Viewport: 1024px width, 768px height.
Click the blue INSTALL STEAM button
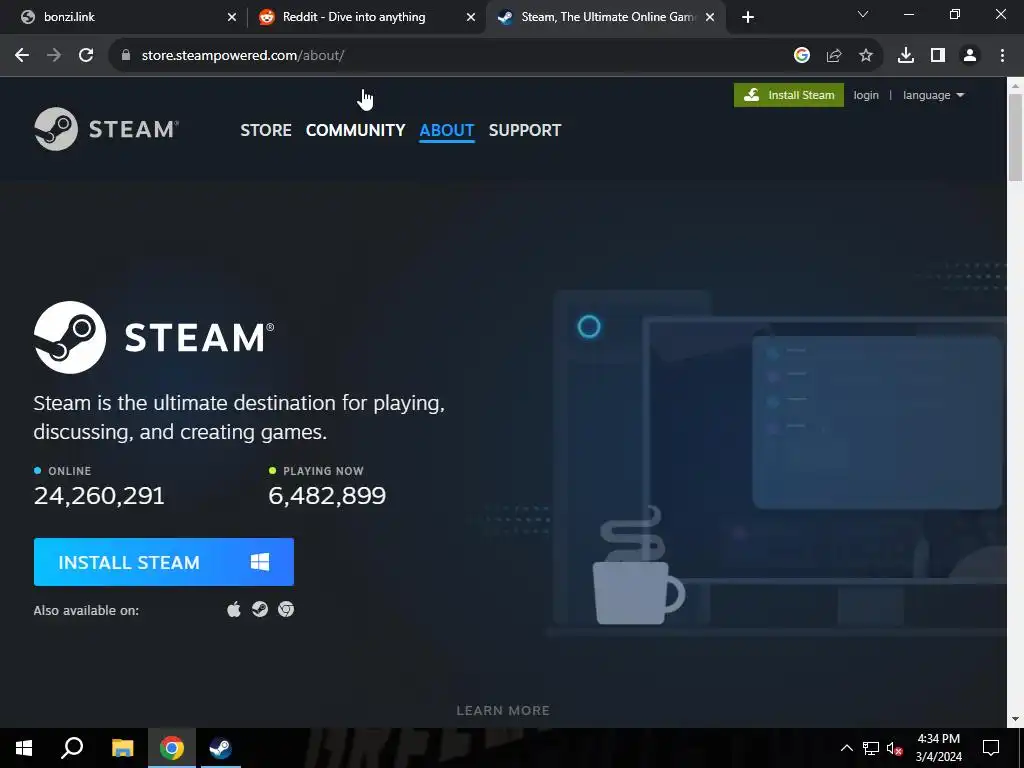[x=164, y=562]
